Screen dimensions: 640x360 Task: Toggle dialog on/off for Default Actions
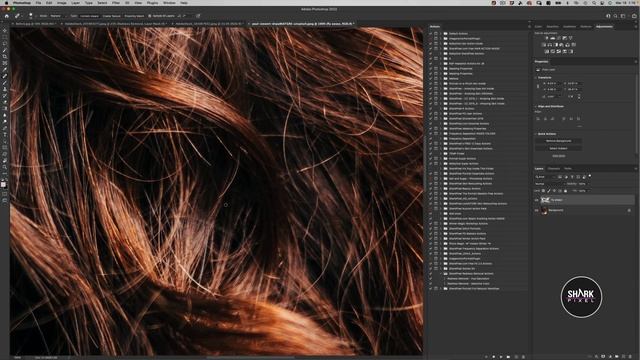(436, 33)
